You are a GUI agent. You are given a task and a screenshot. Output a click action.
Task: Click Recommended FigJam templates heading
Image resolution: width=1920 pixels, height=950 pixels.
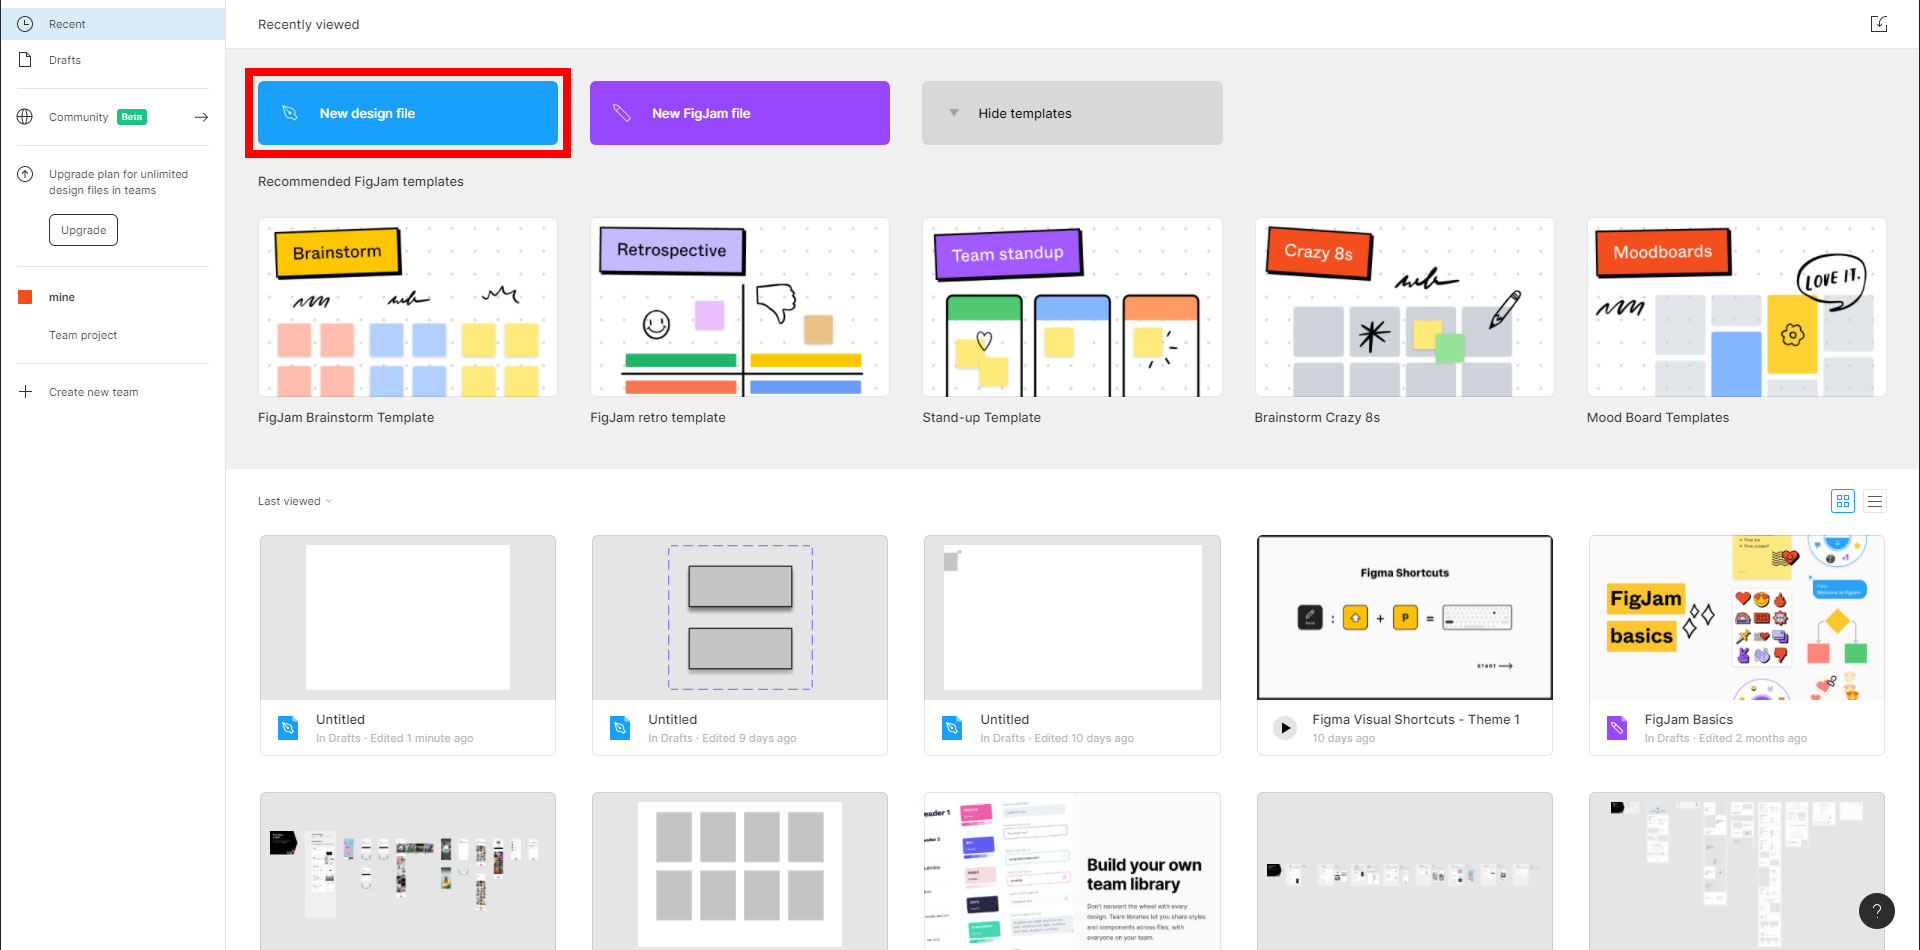[x=361, y=181]
